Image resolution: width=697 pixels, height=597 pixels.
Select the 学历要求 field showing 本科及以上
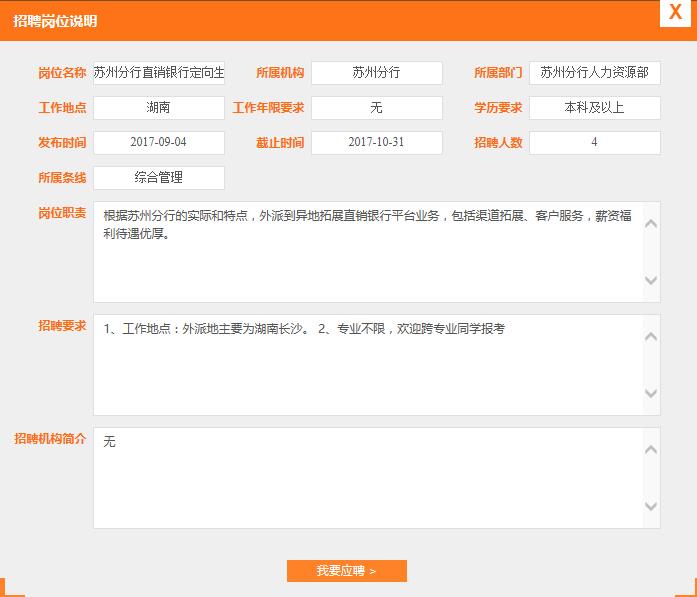594,108
